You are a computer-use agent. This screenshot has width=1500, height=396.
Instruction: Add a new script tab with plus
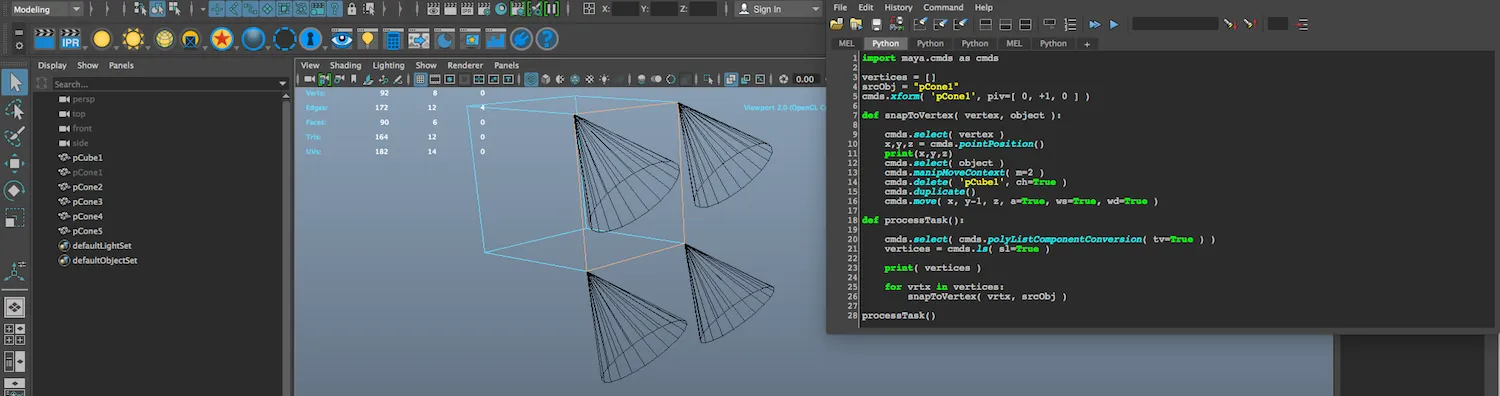tap(1087, 43)
